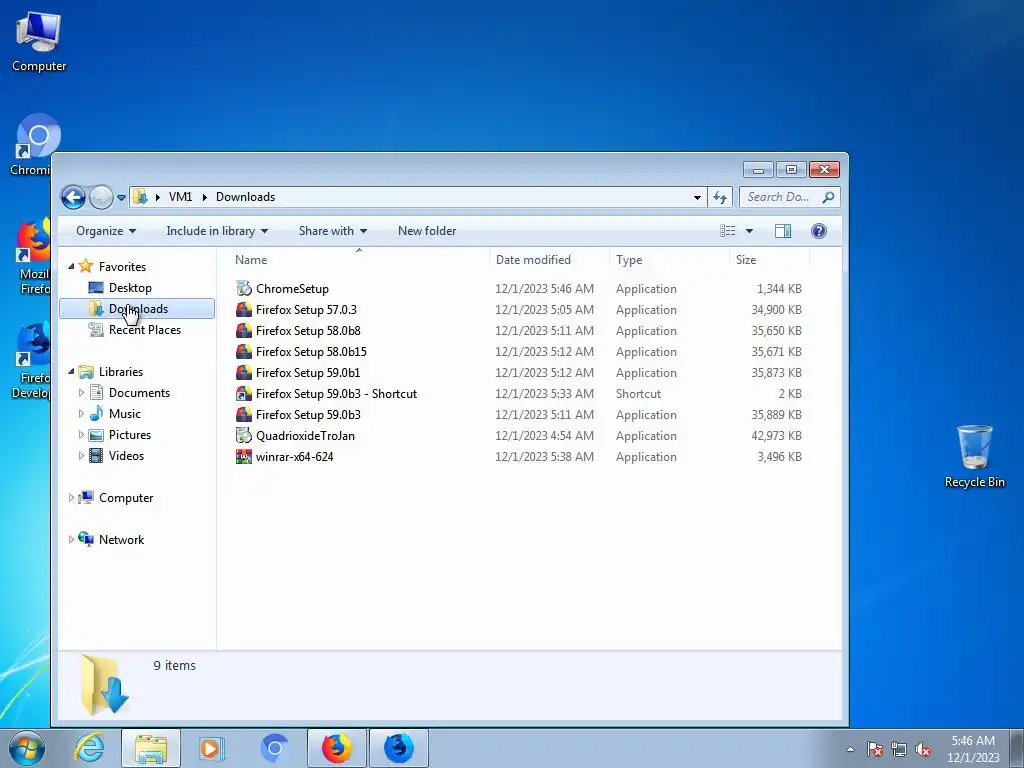Click the network tray icon
Viewport: 1024px width, 768px height.
899,750
